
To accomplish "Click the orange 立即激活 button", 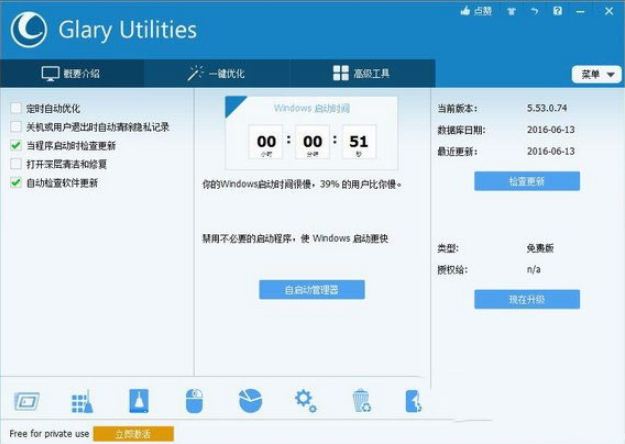I will [134, 434].
